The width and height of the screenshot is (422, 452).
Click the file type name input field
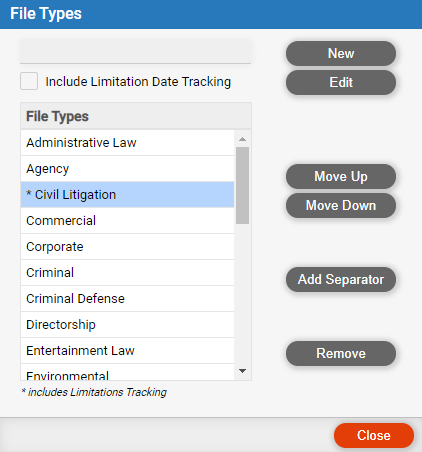(x=135, y=51)
